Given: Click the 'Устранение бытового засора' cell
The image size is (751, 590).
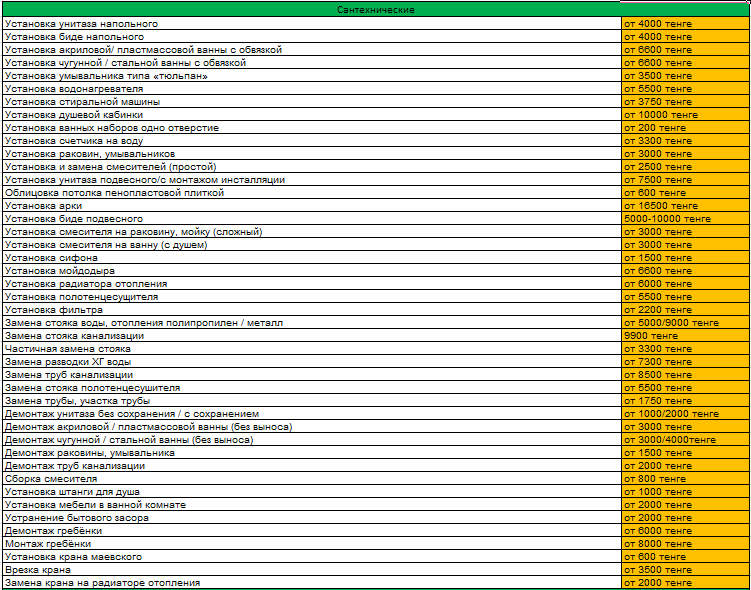Looking at the screenshot, I should coord(312,518).
